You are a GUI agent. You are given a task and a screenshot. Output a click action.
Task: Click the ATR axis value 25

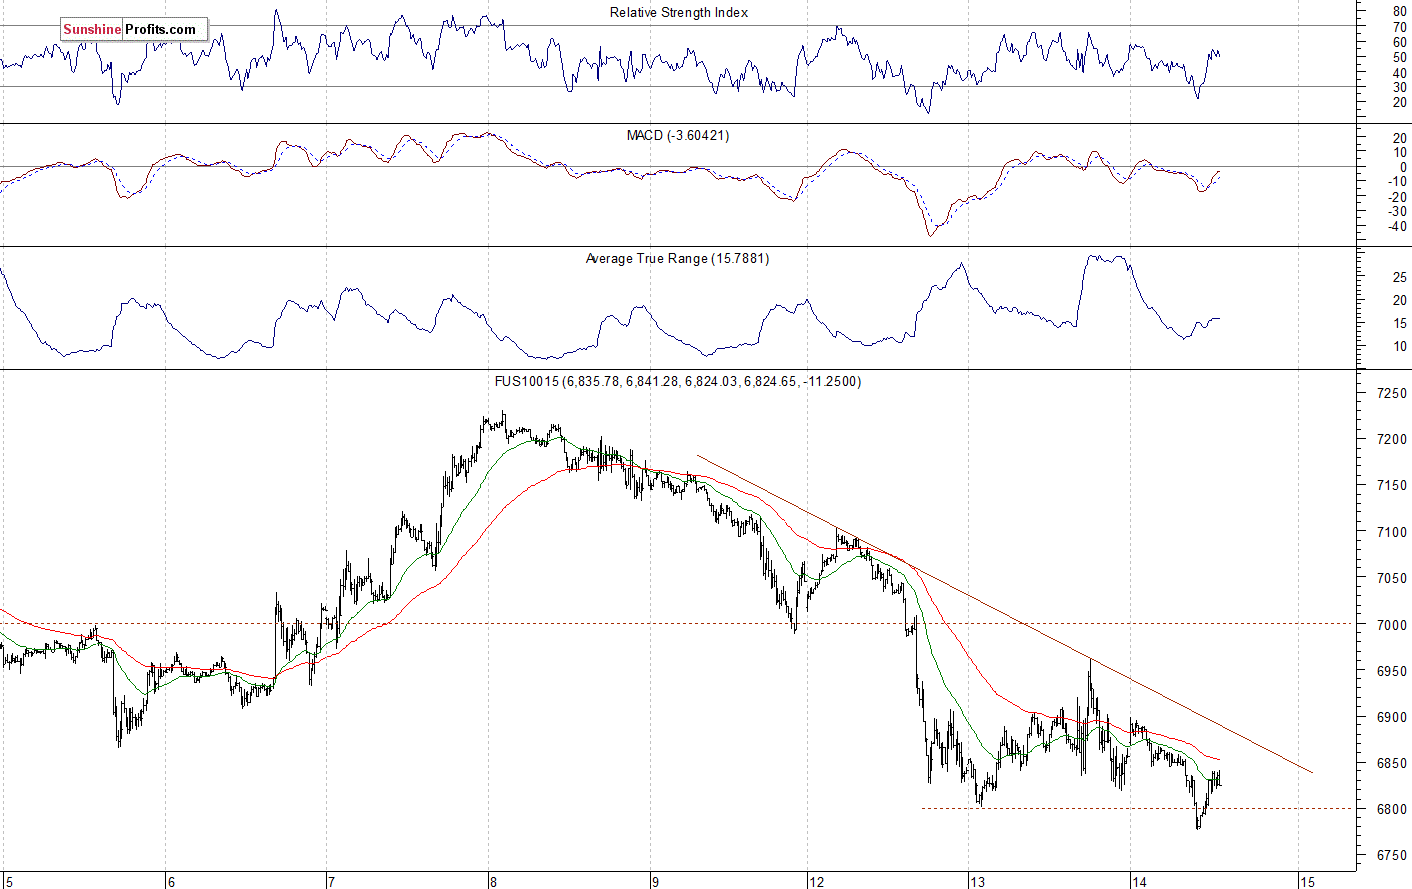pyautogui.click(x=1400, y=277)
